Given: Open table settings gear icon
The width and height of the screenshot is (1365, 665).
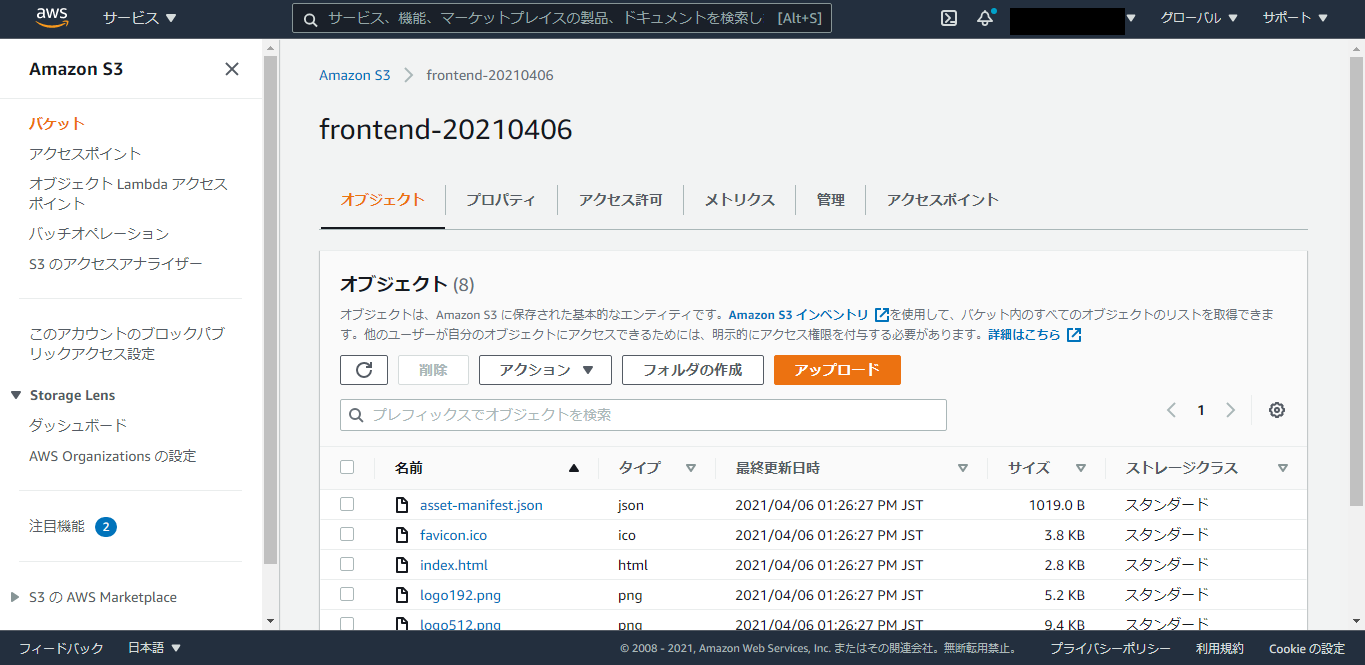Looking at the screenshot, I should click(1276, 410).
